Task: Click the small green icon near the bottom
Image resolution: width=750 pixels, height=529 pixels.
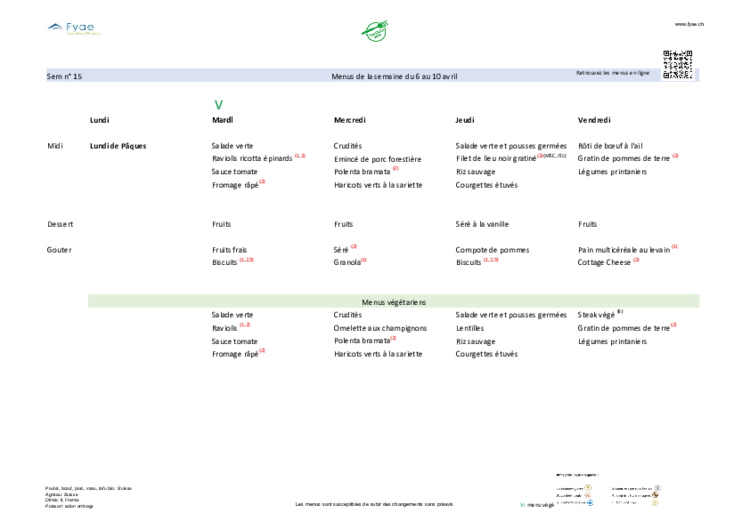Action: (x=521, y=504)
